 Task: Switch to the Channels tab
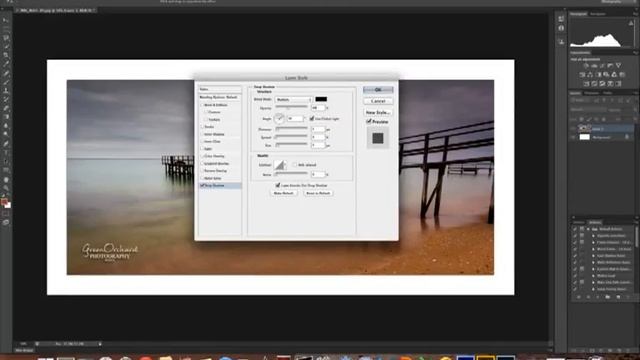tap(591, 93)
